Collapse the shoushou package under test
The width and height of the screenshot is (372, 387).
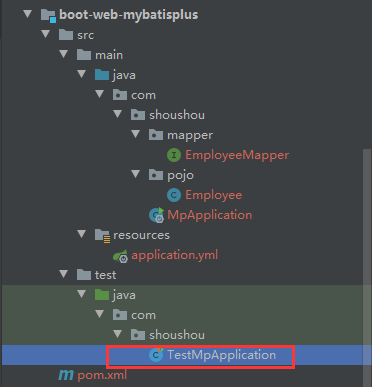pos(118,334)
